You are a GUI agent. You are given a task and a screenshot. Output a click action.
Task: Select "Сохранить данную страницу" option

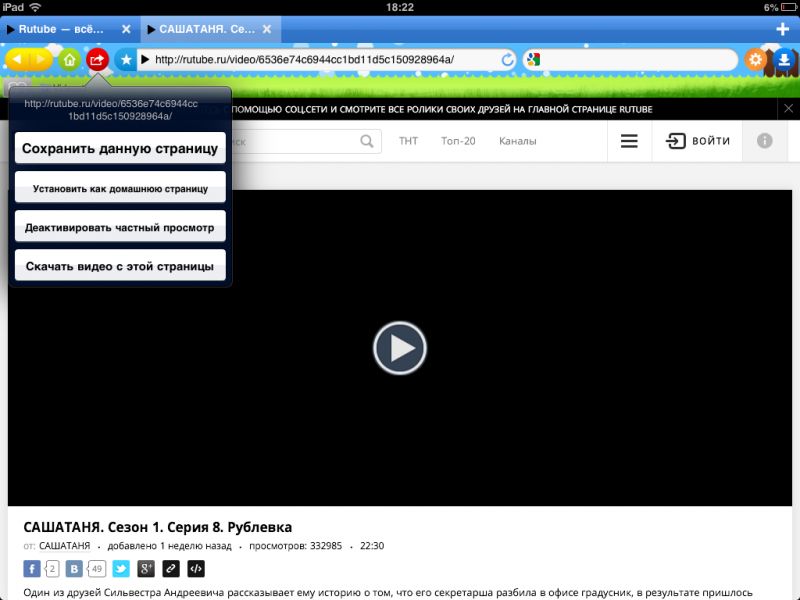[x=120, y=148]
